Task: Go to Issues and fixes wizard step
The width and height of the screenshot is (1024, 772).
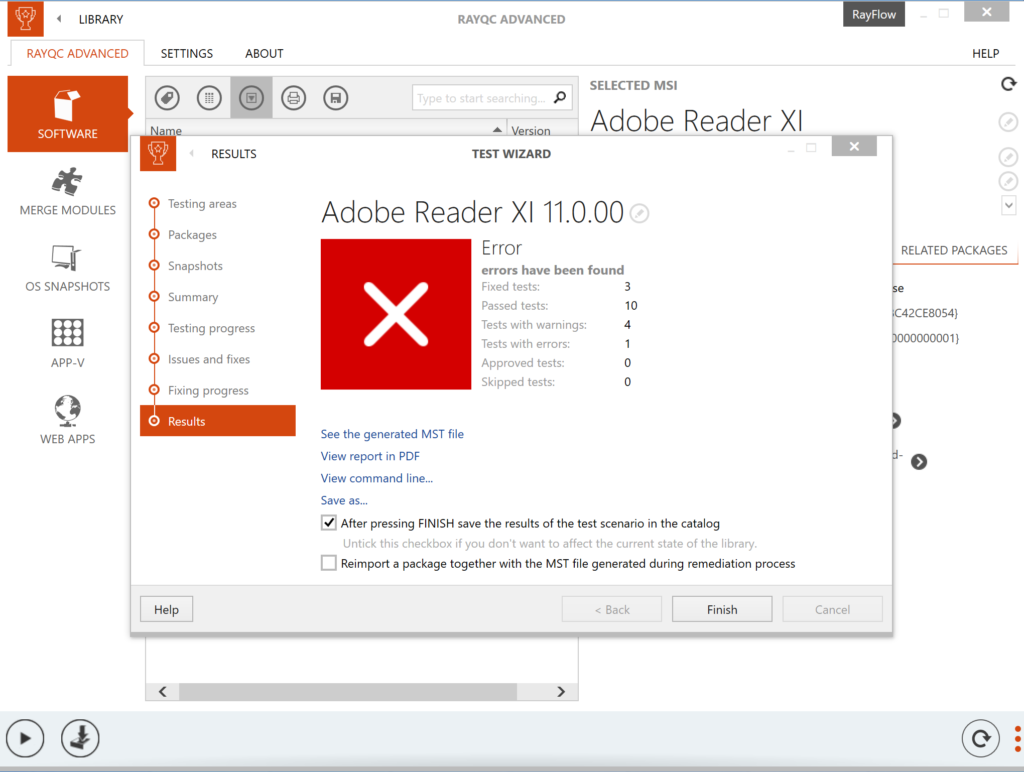Action: click(x=208, y=359)
